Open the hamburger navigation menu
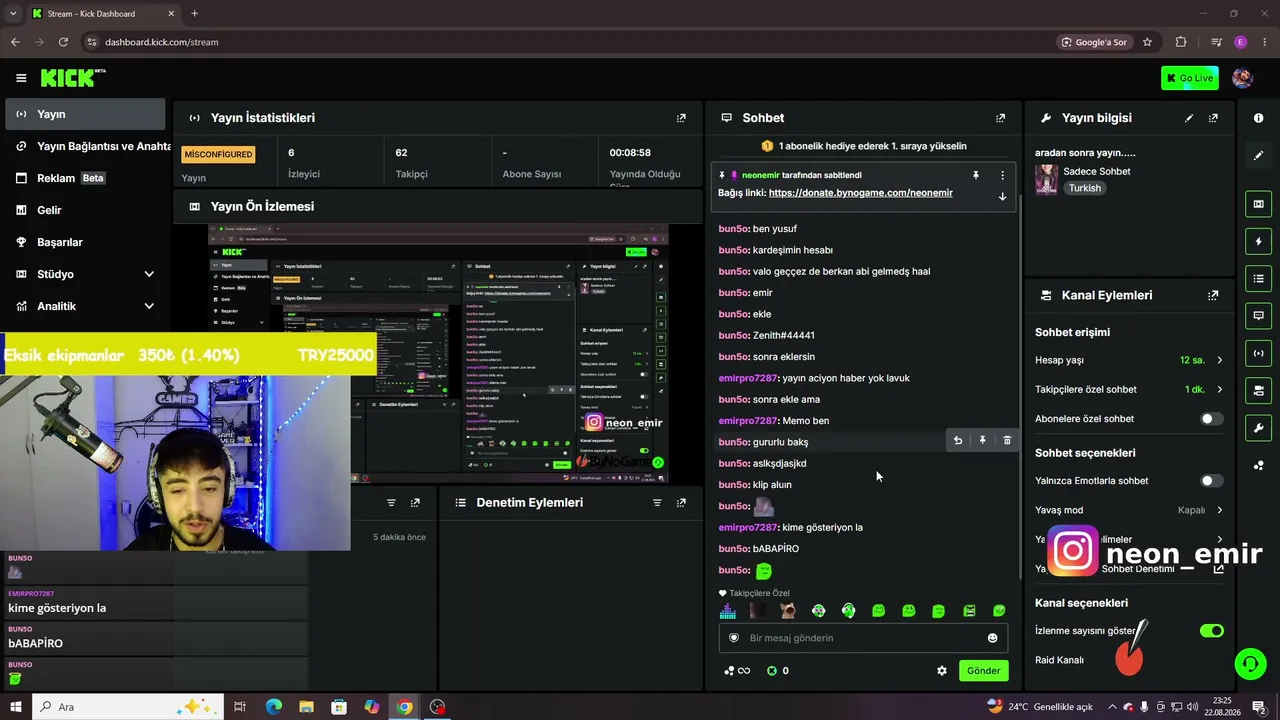 [21, 78]
